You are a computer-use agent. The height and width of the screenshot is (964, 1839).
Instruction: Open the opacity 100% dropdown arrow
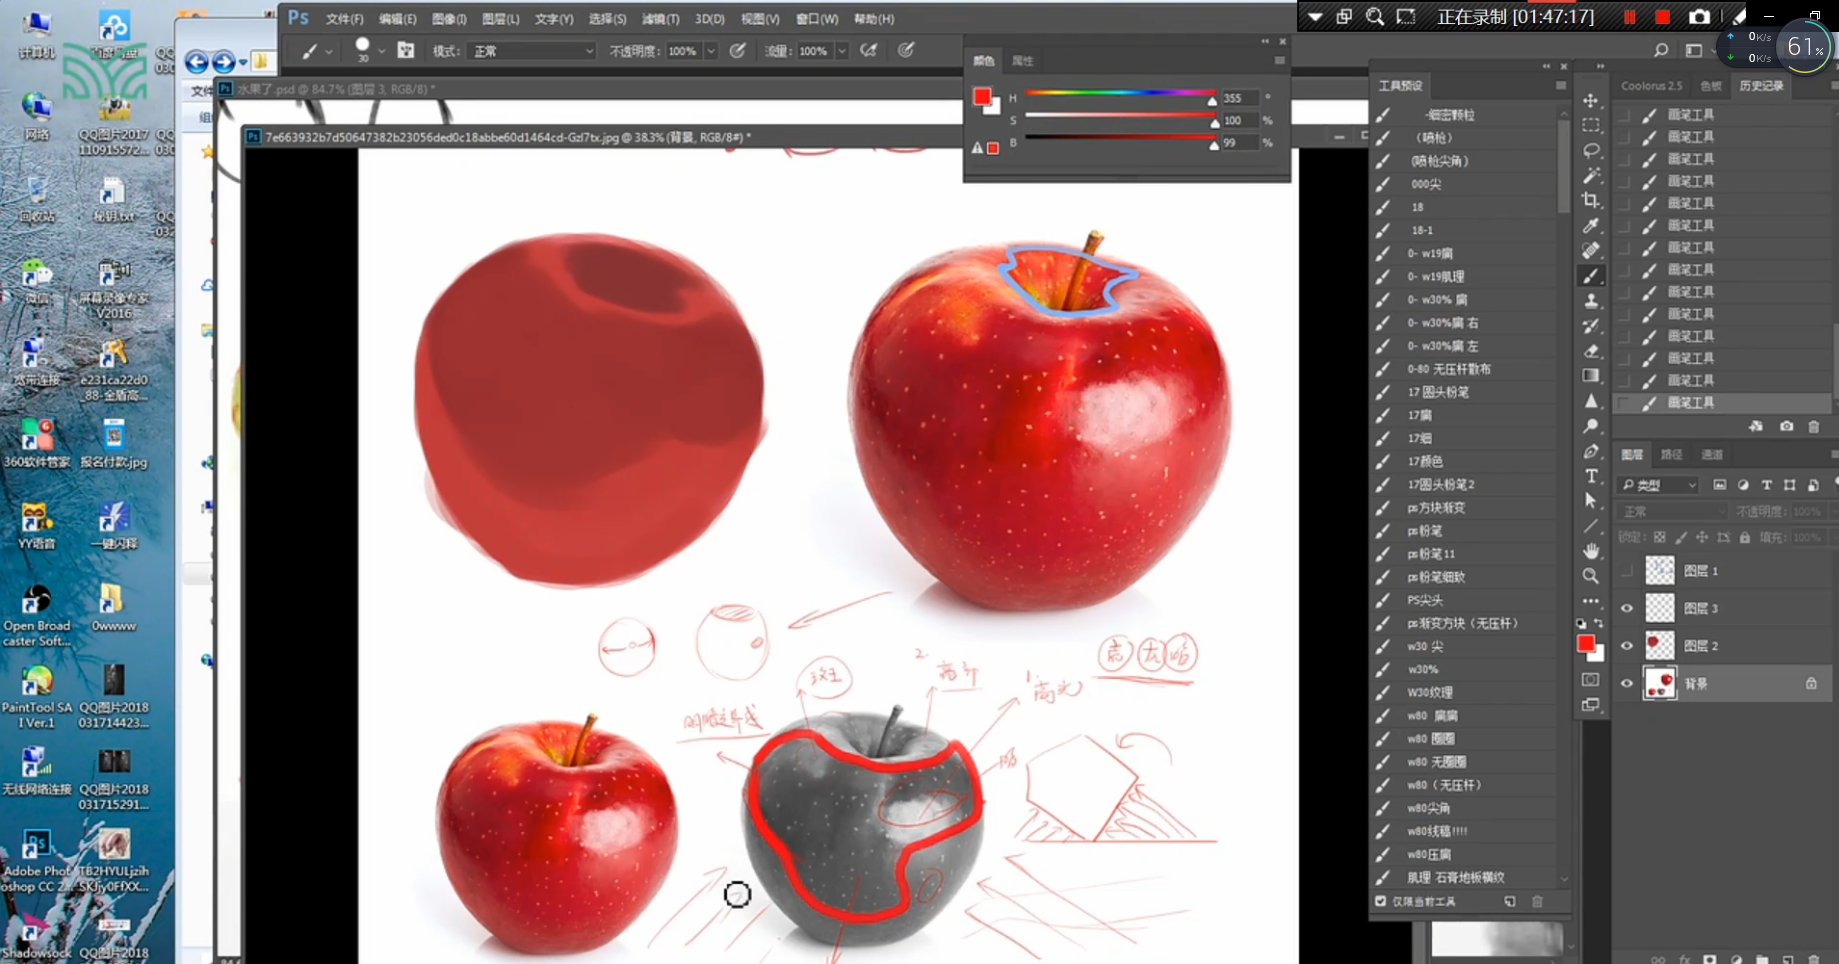[x=711, y=51]
